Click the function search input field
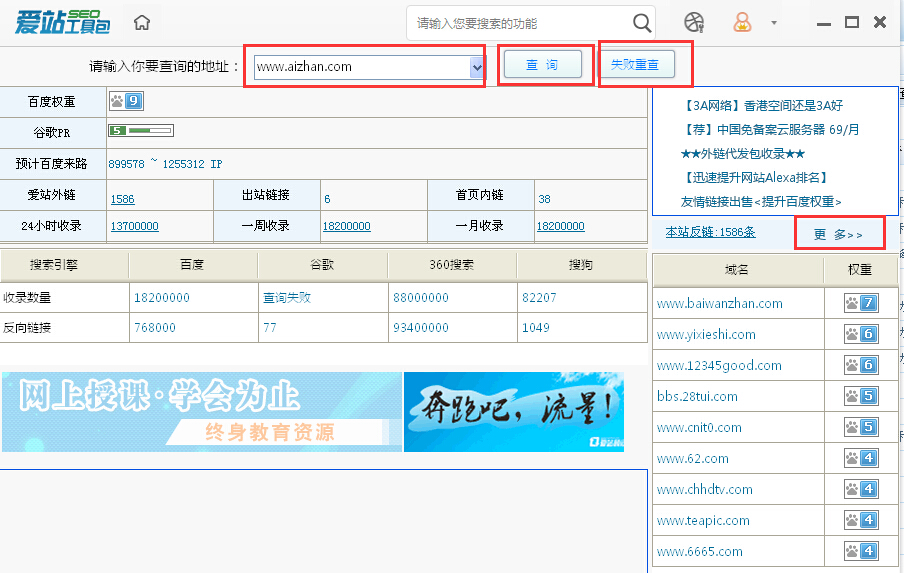The width and height of the screenshot is (904, 573). coord(520,23)
